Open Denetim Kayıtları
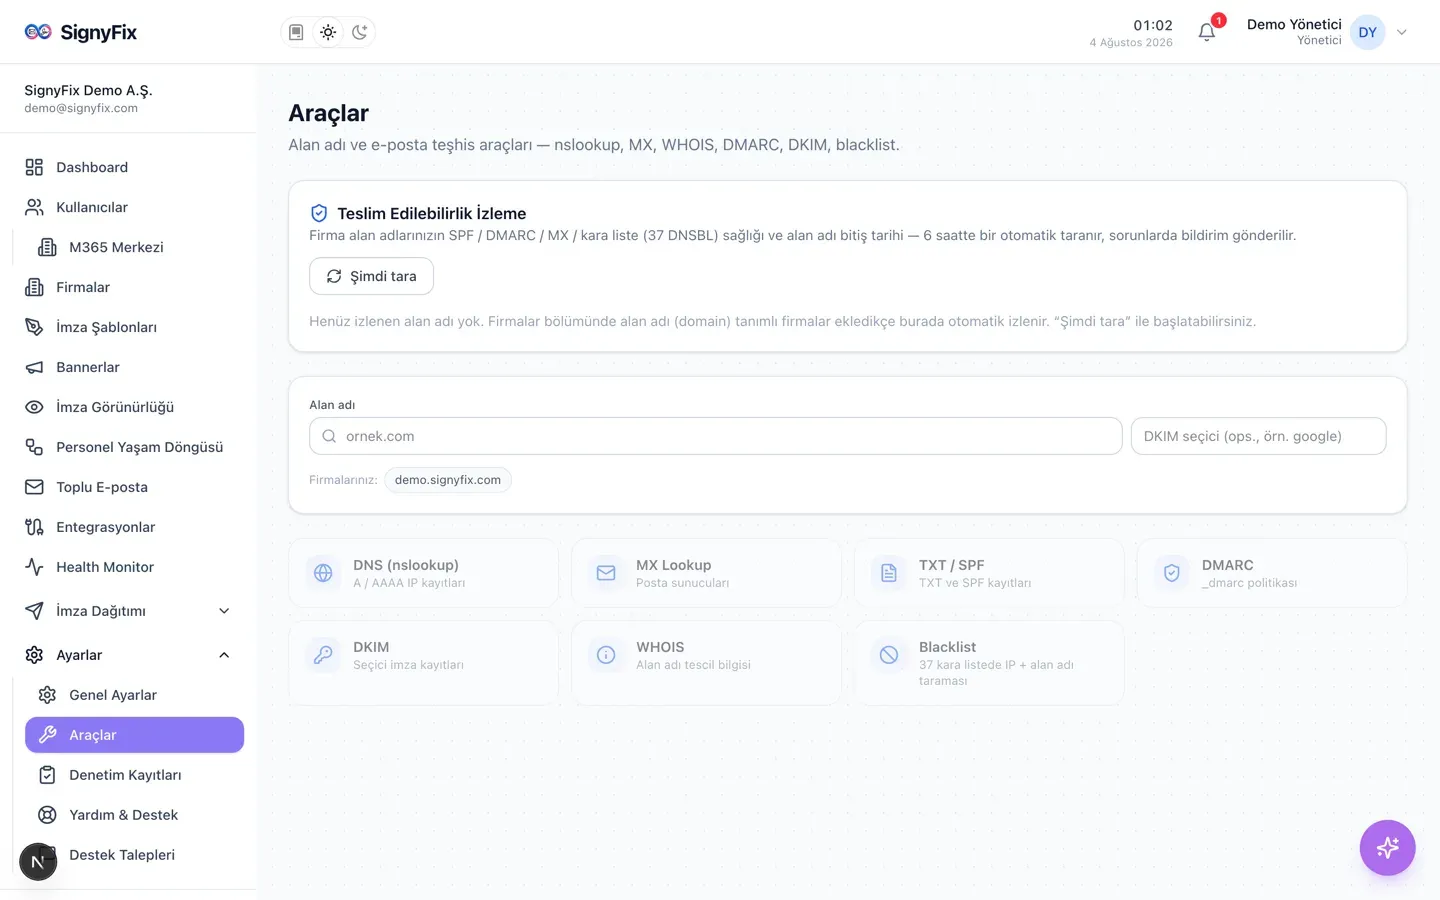1440x900 pixels. click(x=134, y=775)
